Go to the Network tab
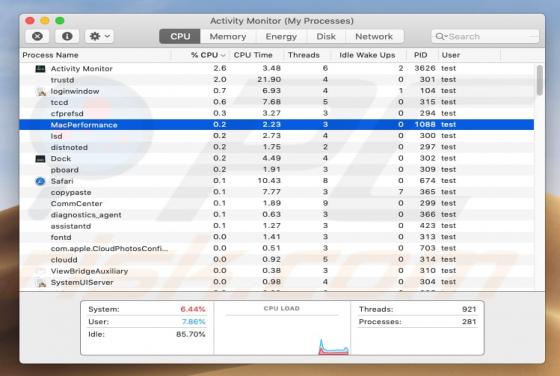Screen dimensions: 560x376 pyautogui.click(x=374, y=36)
